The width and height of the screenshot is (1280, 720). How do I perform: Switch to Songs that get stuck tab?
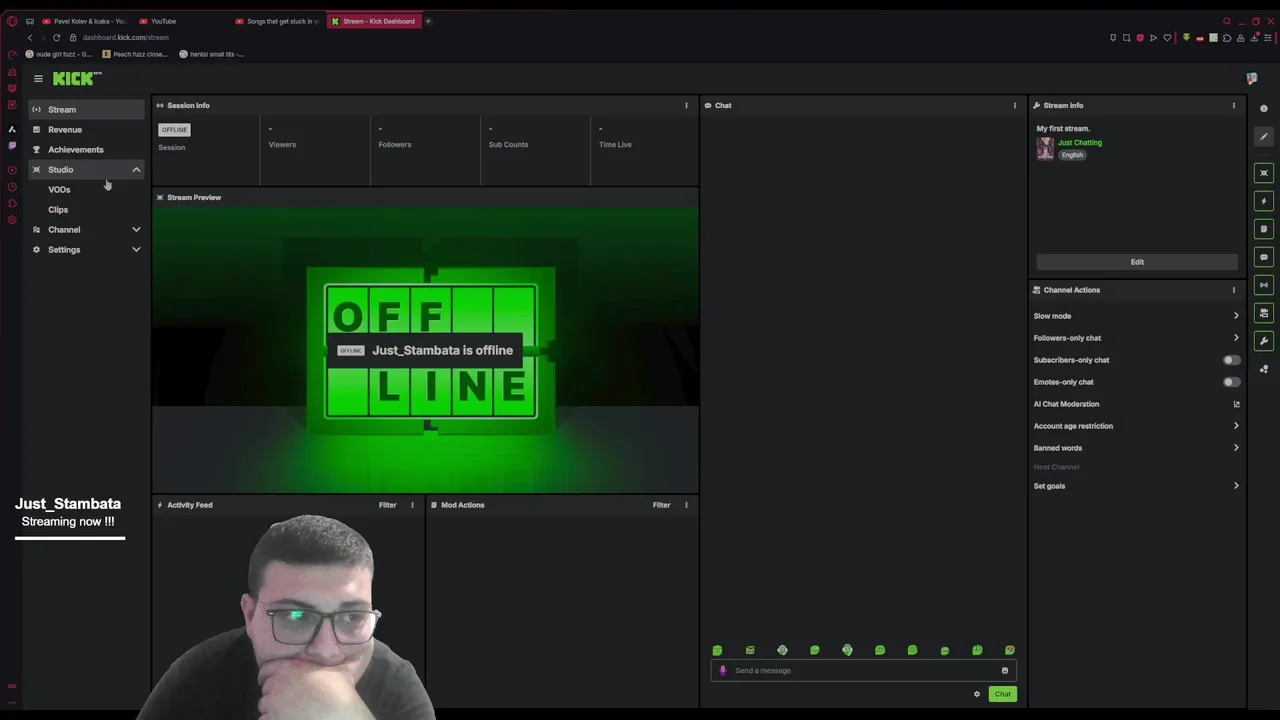[277, 21]
